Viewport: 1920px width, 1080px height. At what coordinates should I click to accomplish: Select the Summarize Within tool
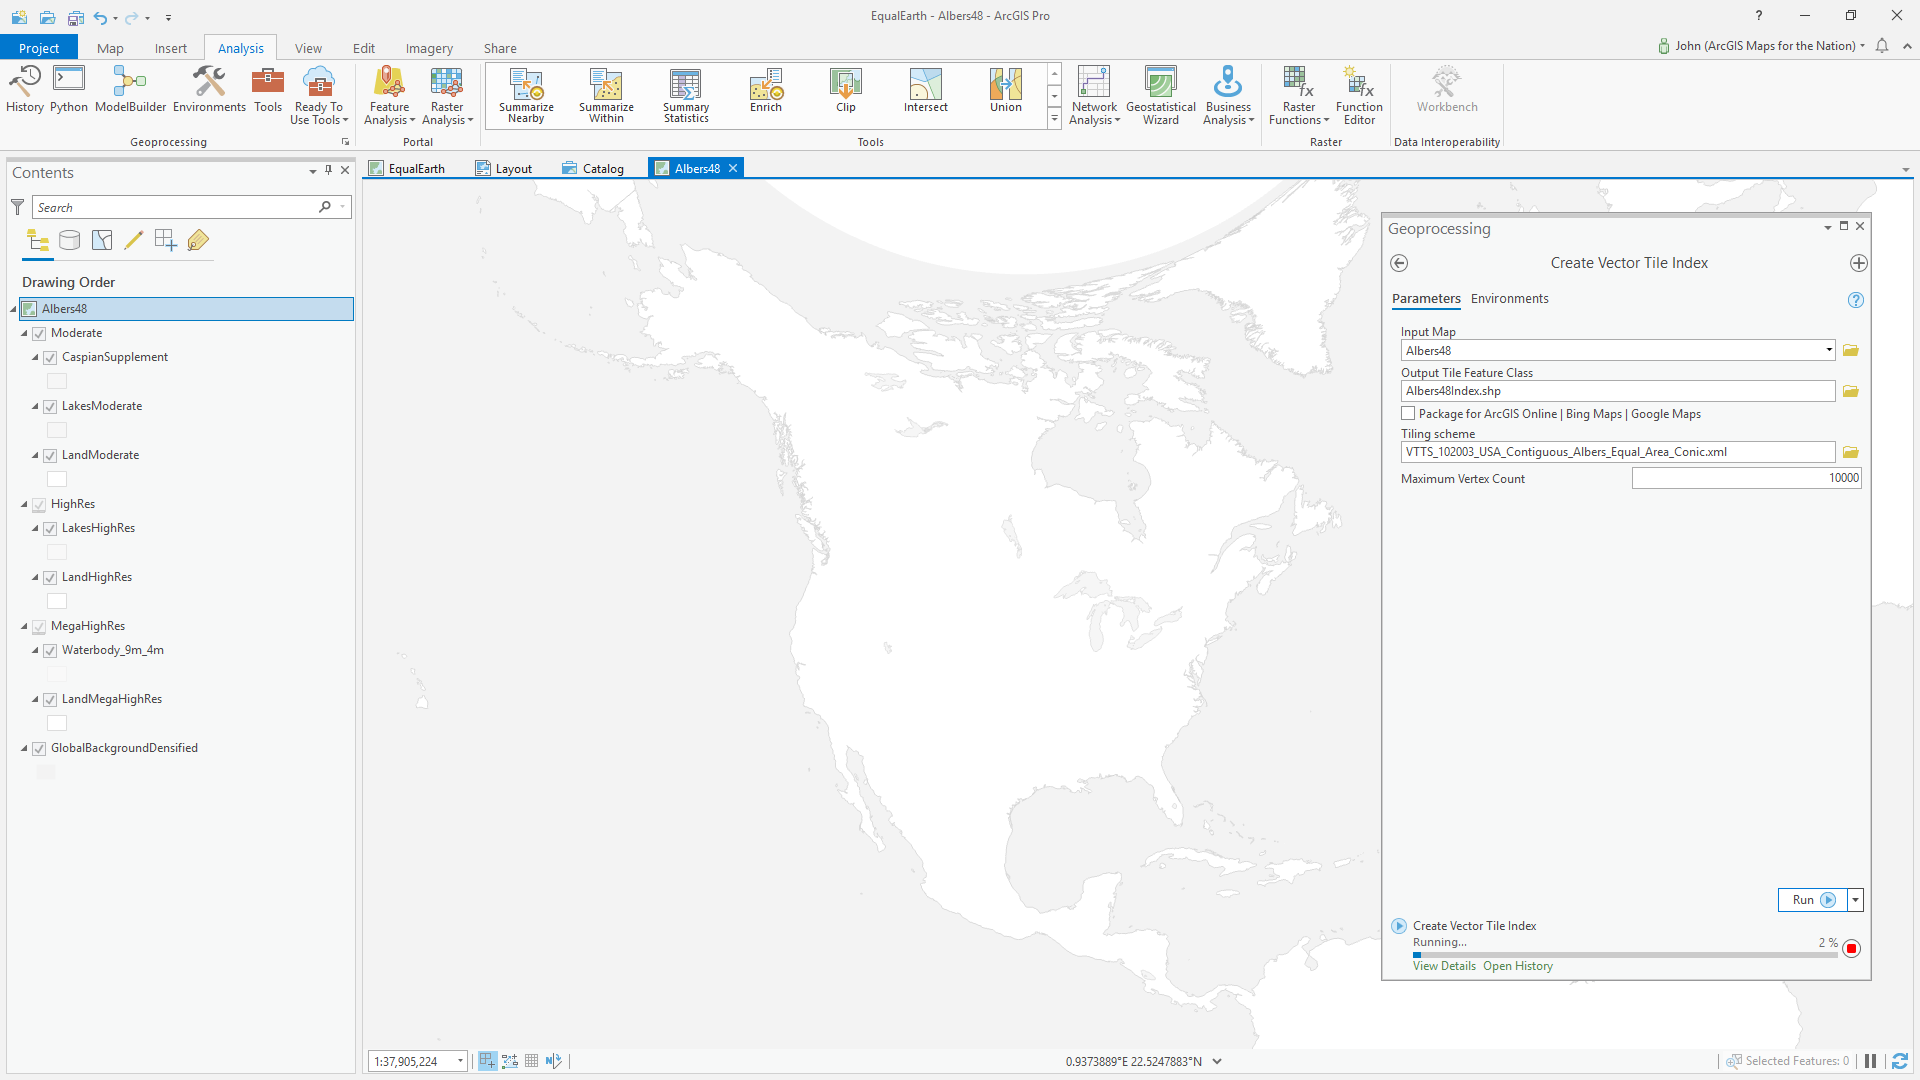pyautogui.click(x=606, y=96)
